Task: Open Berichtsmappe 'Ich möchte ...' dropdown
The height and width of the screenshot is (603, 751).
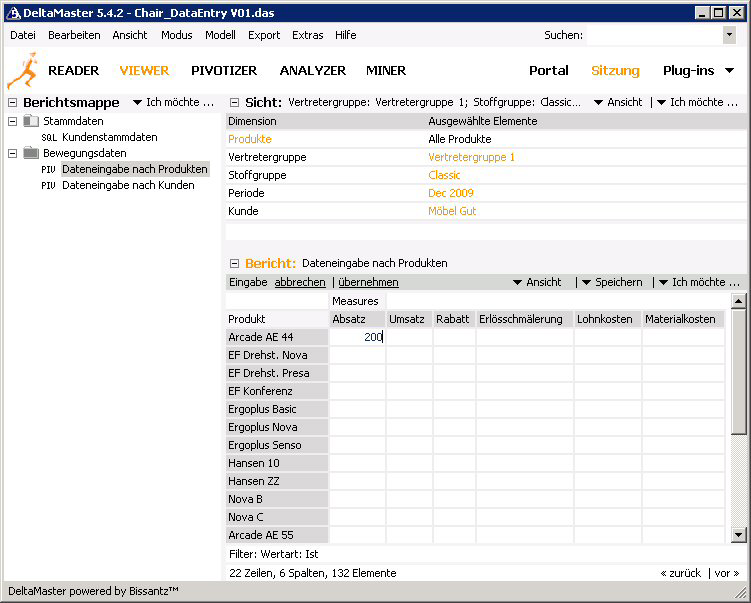Action: [173, 102]
